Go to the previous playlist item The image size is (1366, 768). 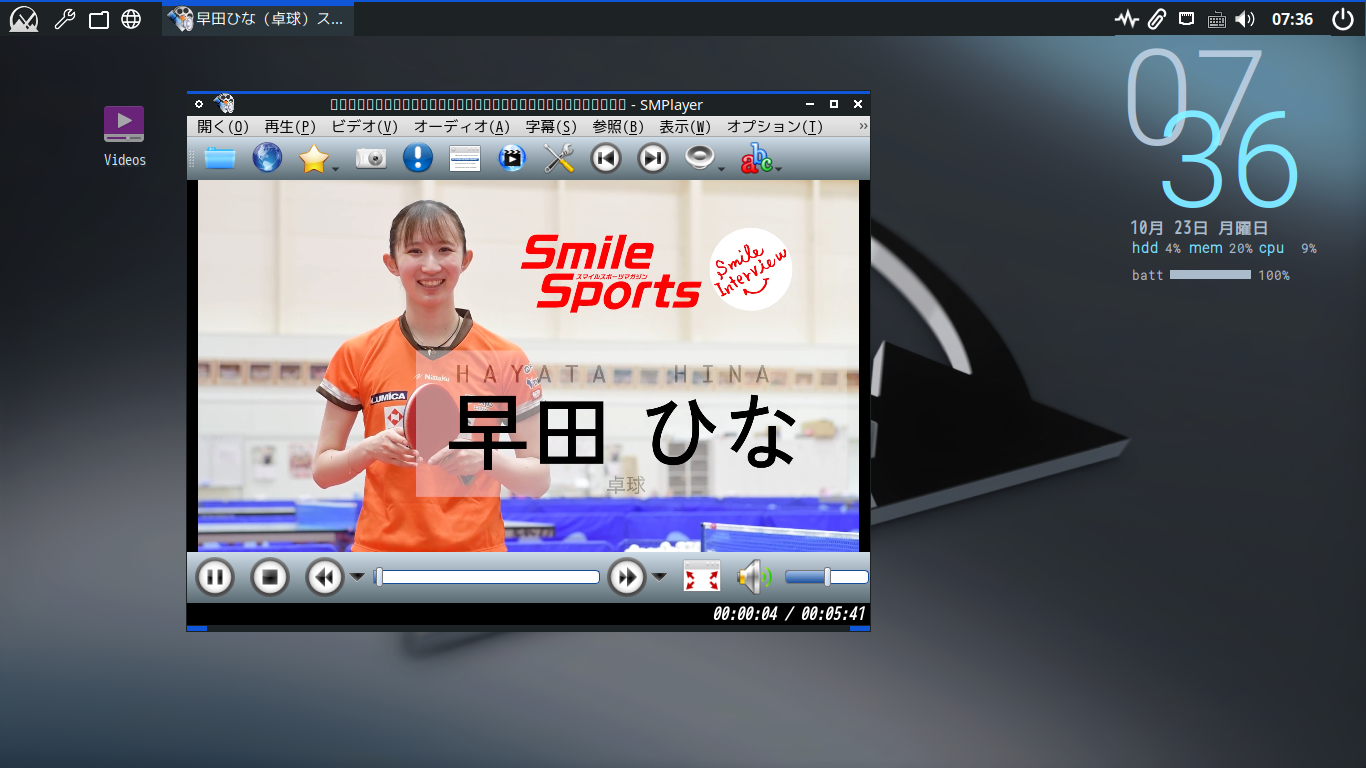tap(606, 158)
